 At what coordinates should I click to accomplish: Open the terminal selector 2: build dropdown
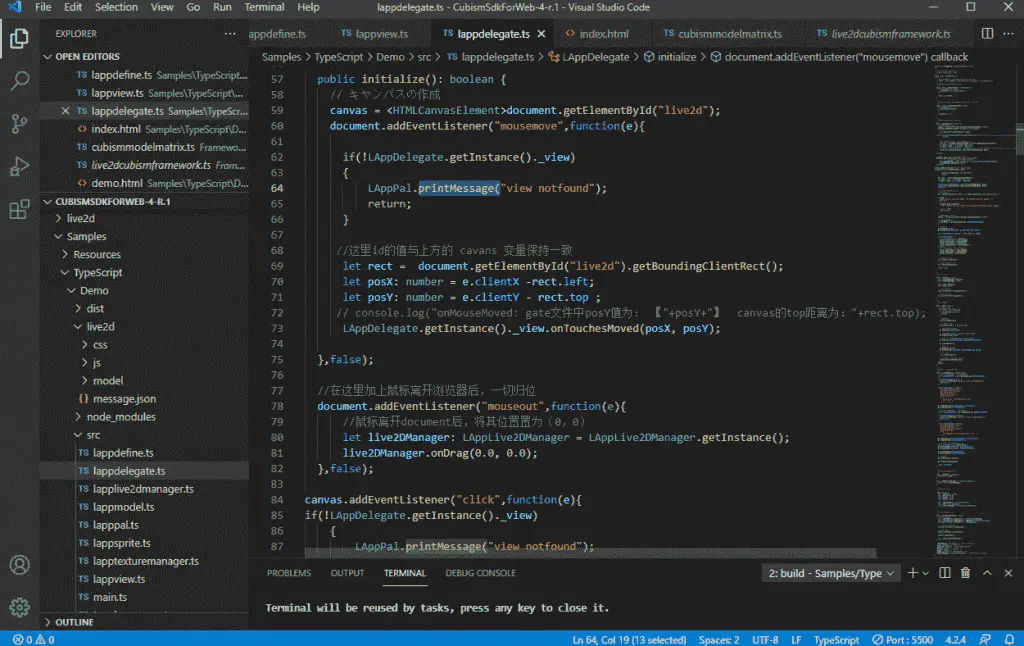831,573
